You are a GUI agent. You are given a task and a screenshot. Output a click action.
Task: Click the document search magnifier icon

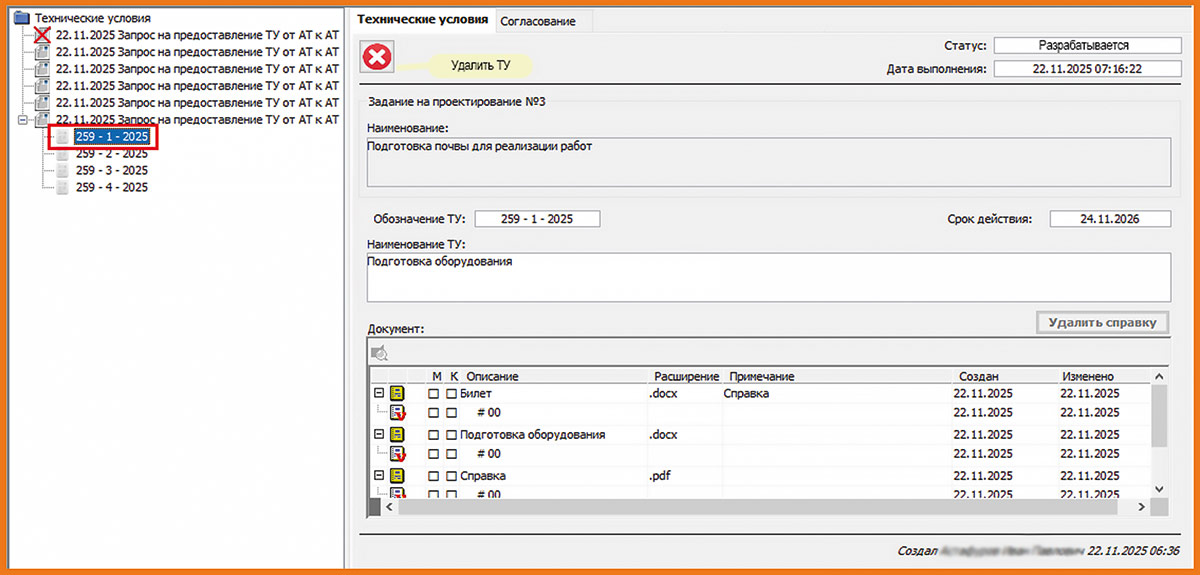tap(379, 352)
